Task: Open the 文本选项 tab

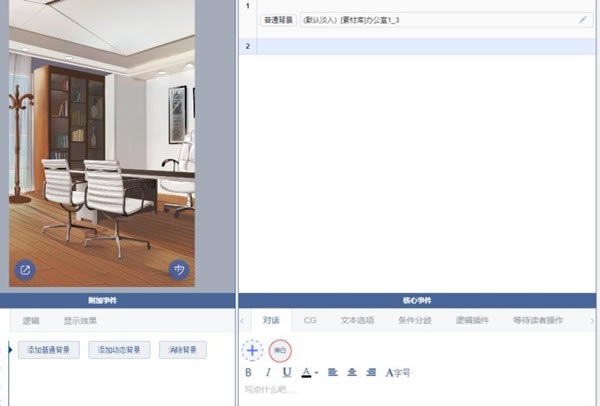Action: [357, 321]
